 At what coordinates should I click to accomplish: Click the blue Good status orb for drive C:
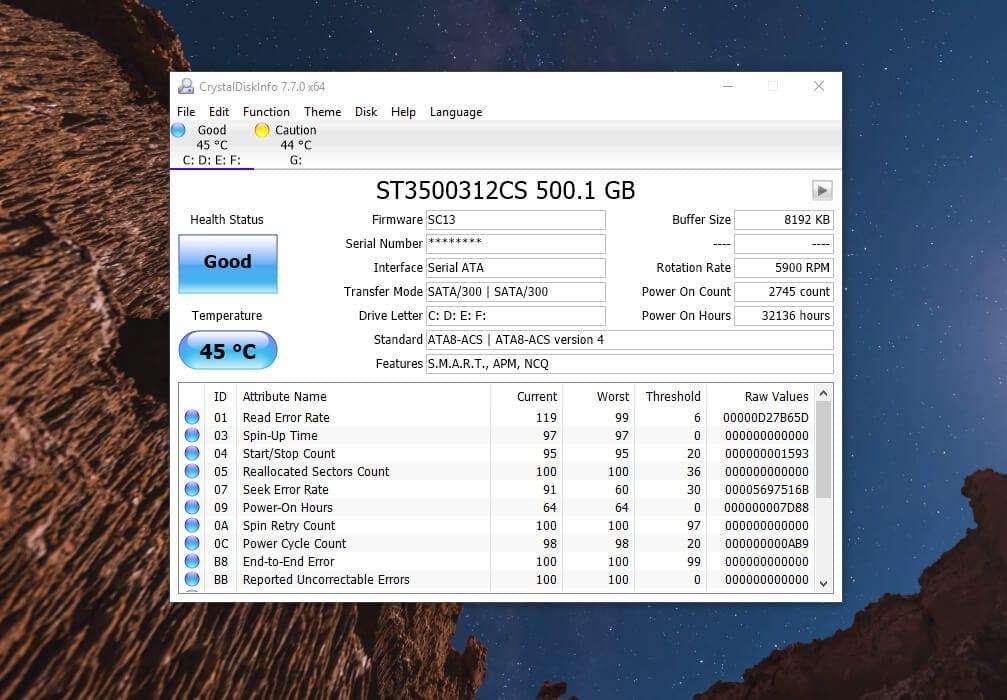(179, 130)
